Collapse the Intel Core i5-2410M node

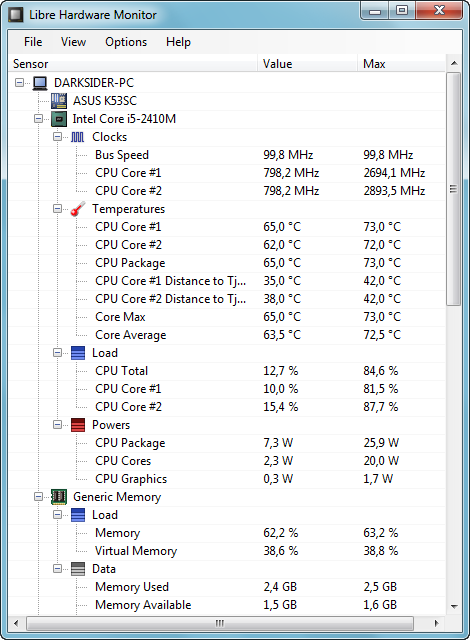(38, 119)
